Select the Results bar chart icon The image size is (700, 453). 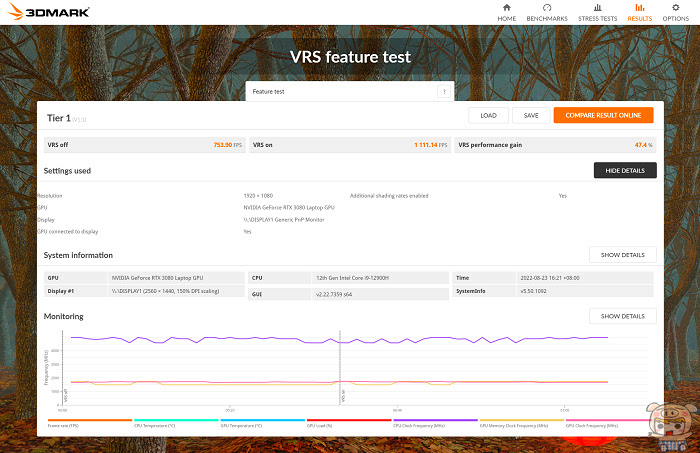[639, 8]
